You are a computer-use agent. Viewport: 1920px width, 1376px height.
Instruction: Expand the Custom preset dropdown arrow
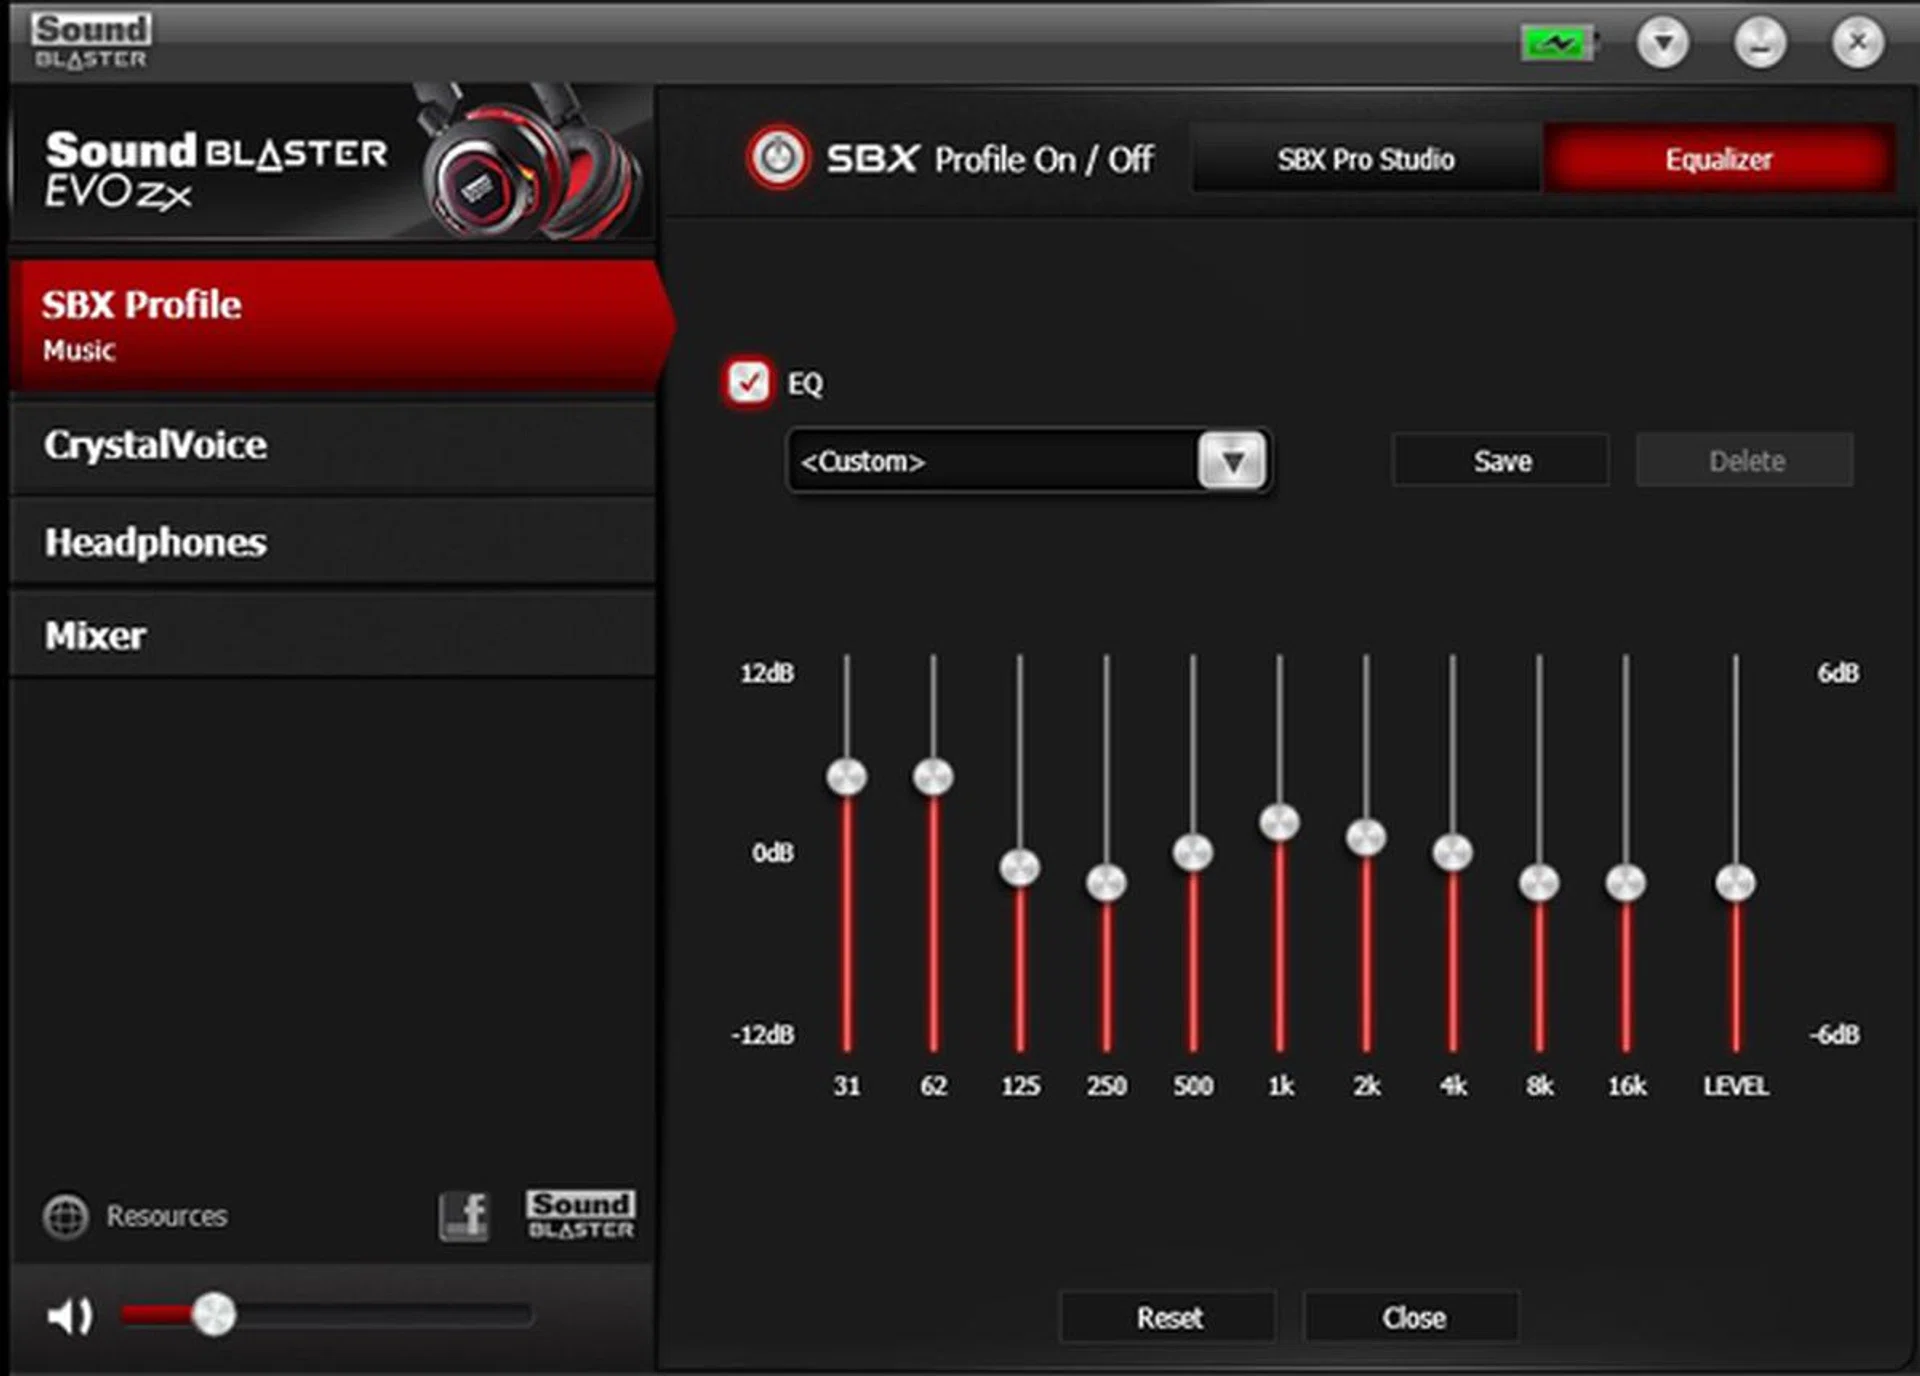pyautogui.click(x=1232, y=461)
